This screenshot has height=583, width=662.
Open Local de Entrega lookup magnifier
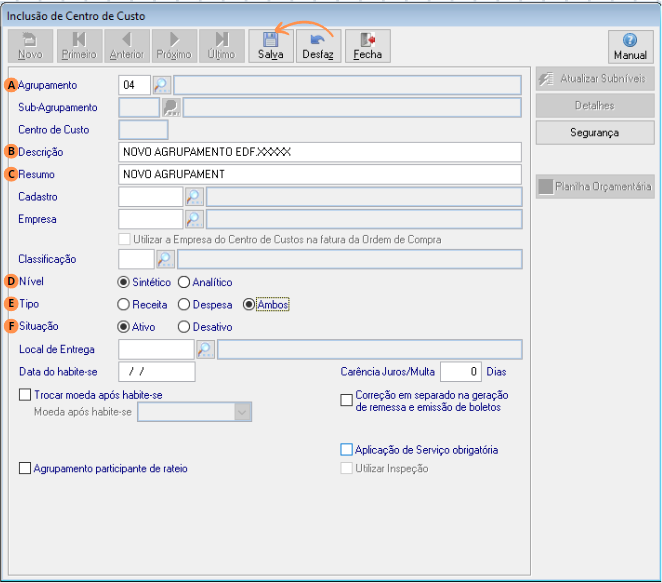pos(206,350)
